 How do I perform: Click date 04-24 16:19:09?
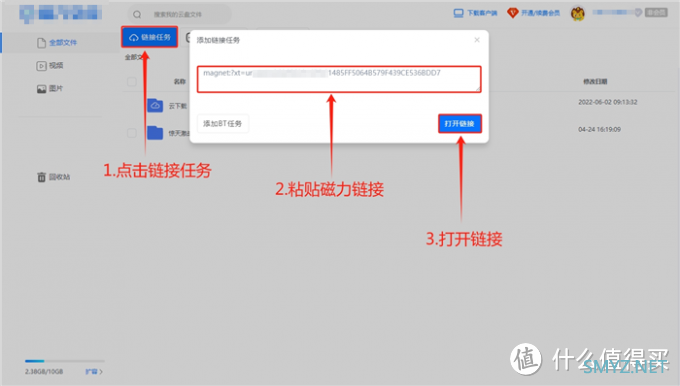click(599, 129)
